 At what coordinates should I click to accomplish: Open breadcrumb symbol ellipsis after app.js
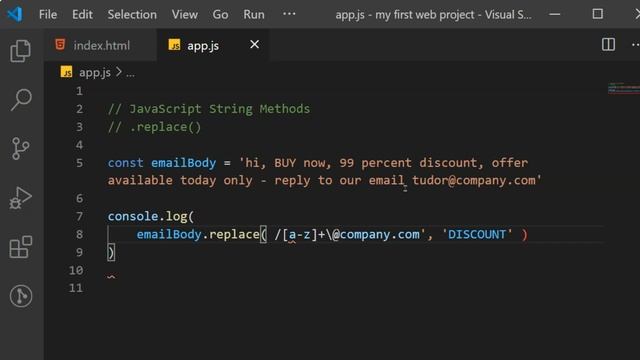[130, 73]
